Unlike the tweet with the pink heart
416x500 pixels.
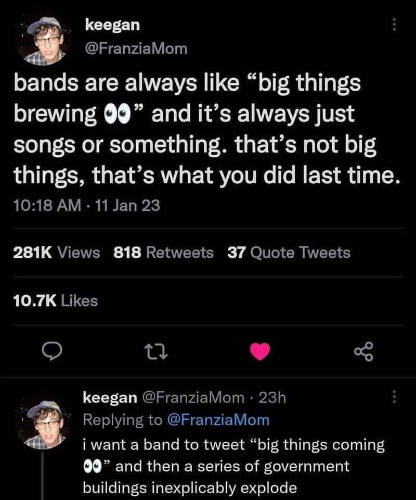point(260,352)
